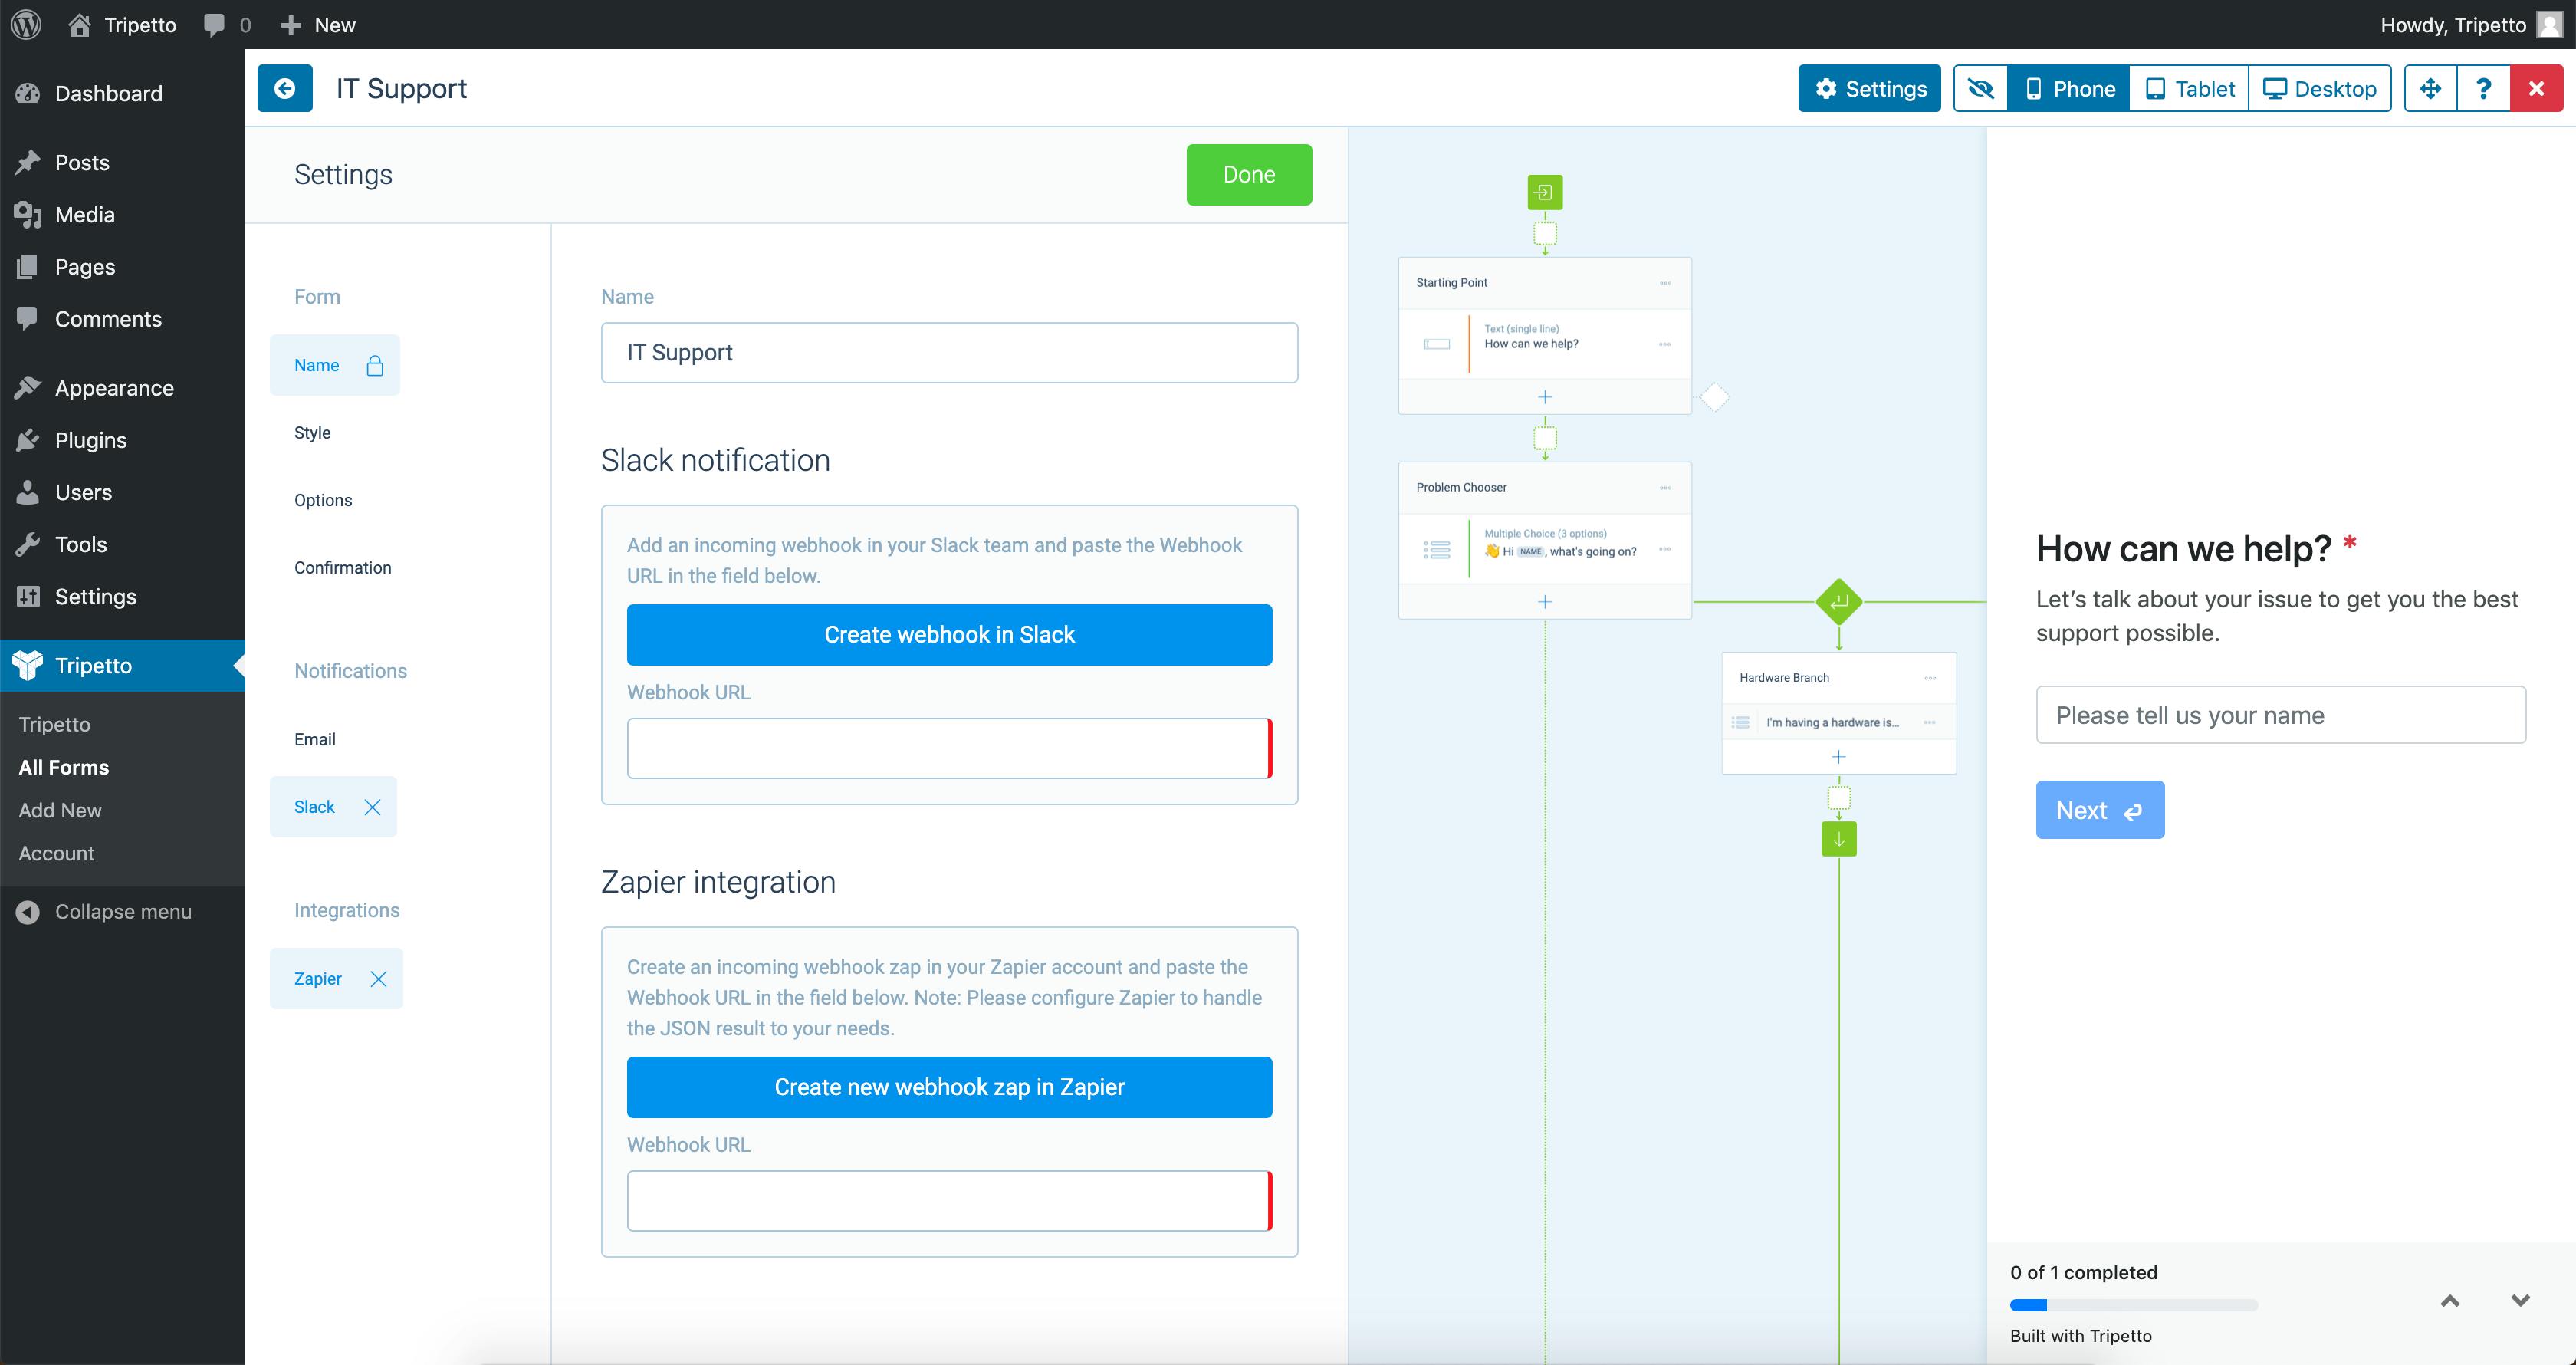Click the WordPress logo icon
This screenshot has height=1365, width=2576.
(26, 24)
